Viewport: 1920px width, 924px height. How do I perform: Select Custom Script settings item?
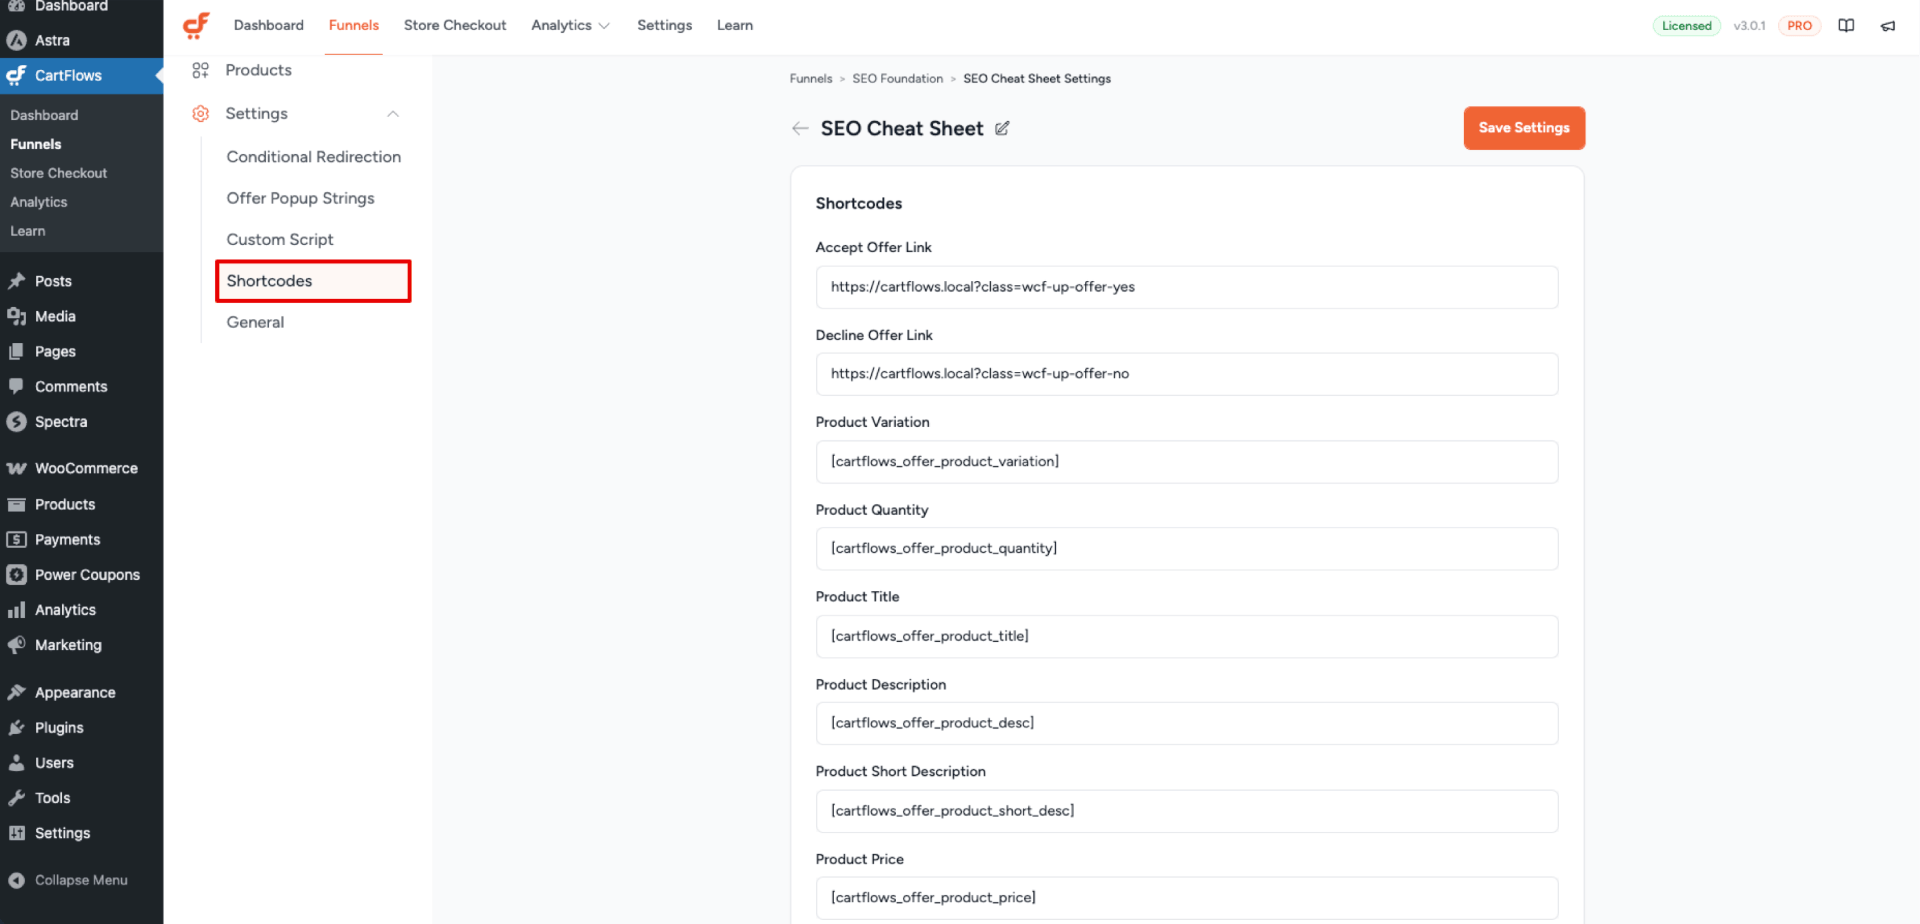[280, 239]
